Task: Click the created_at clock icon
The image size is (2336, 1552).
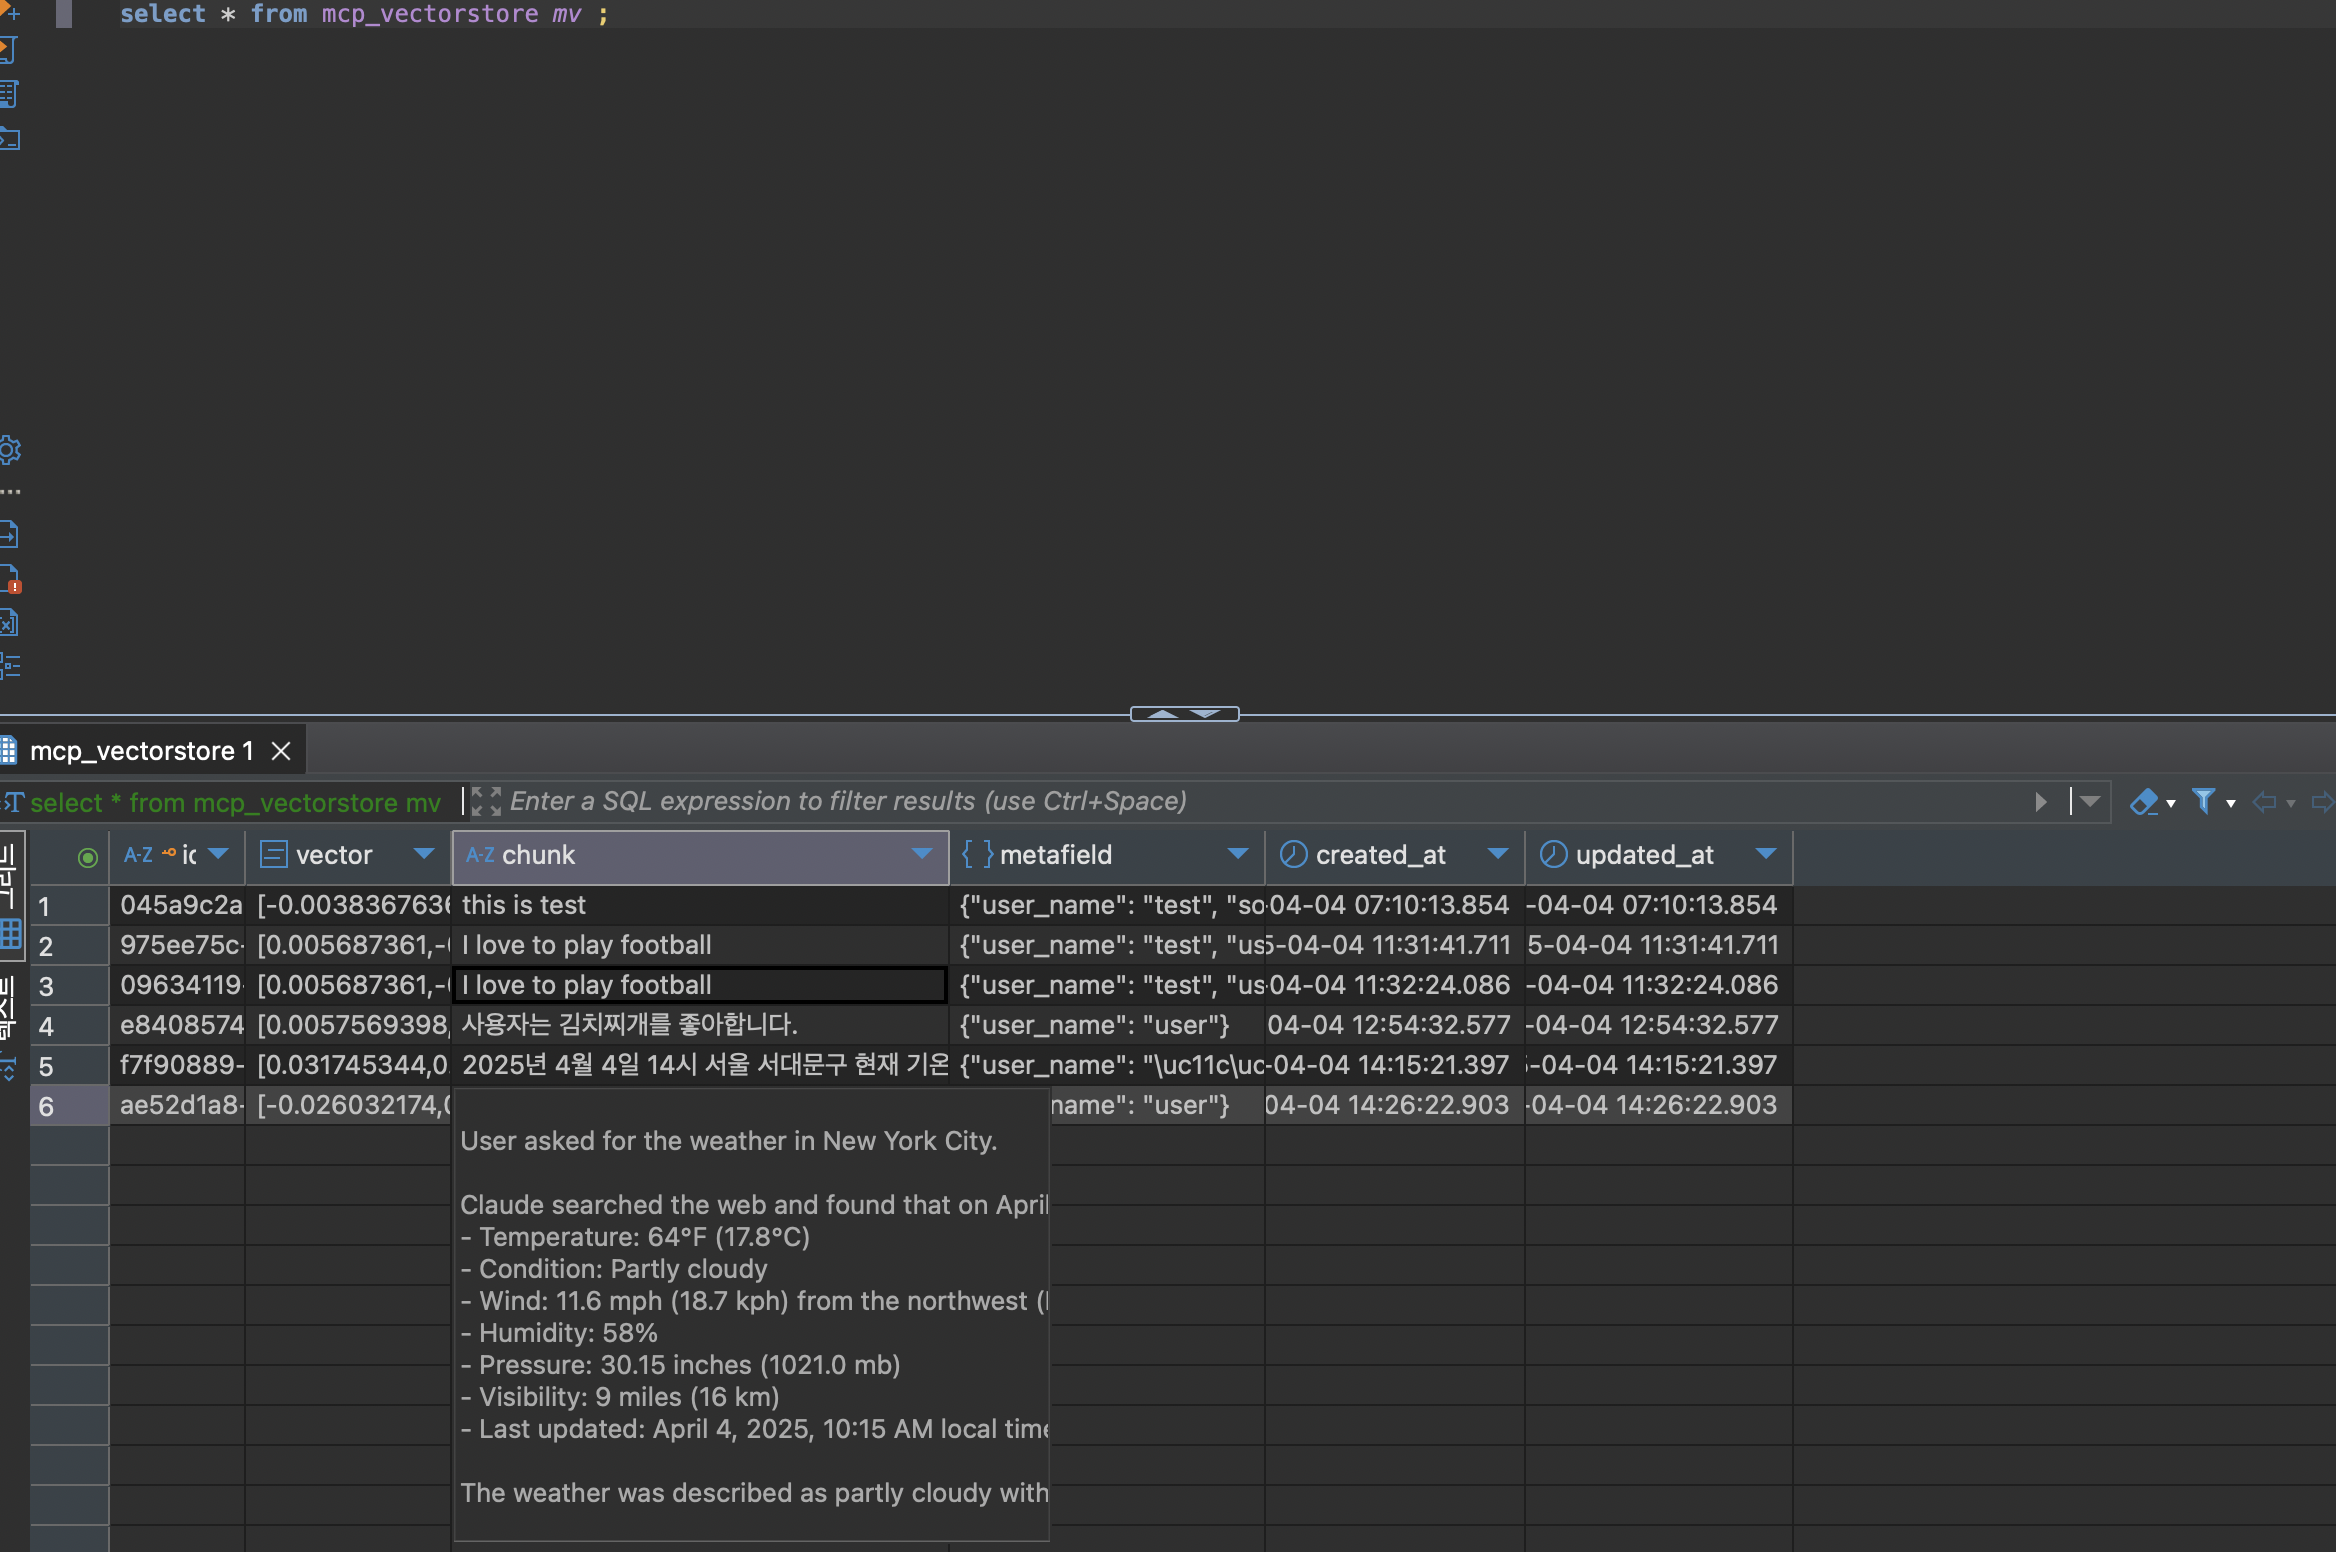Action: pyautogui.click(x=1294, y=854)
